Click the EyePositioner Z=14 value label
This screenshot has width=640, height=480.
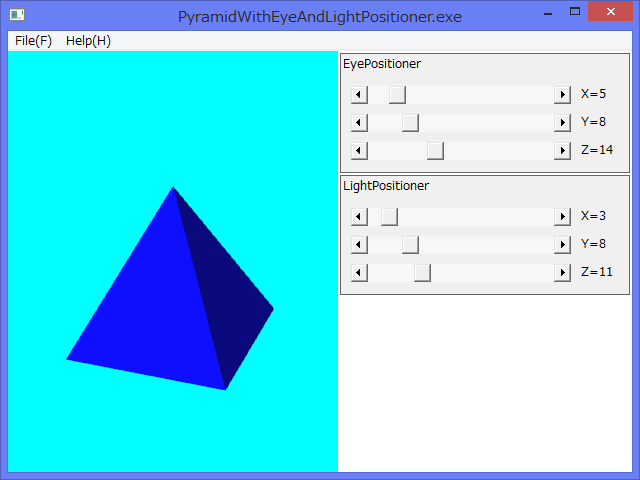(597, 150)
